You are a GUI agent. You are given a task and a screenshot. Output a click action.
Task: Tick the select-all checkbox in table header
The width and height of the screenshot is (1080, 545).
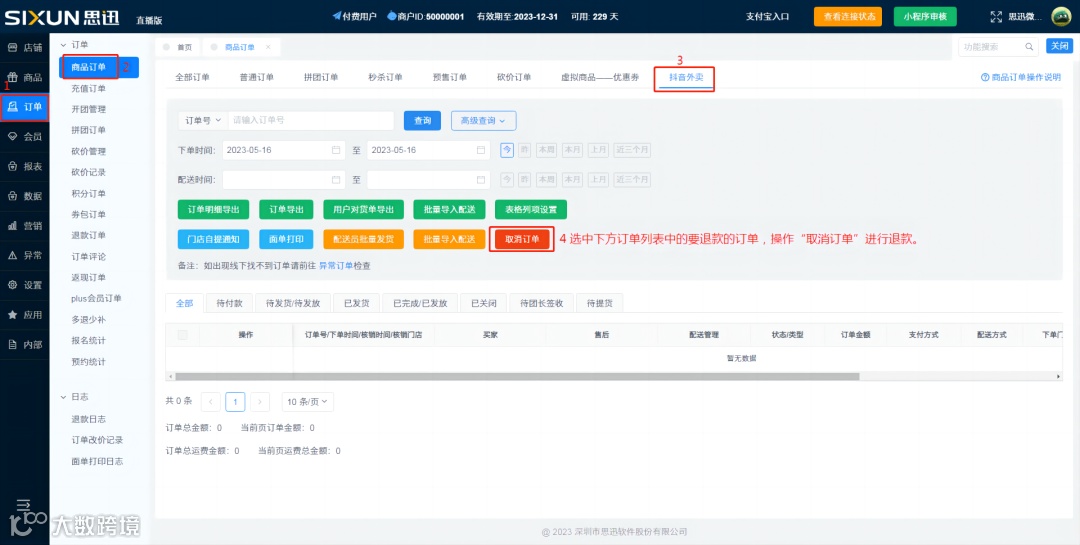[183, 335]
